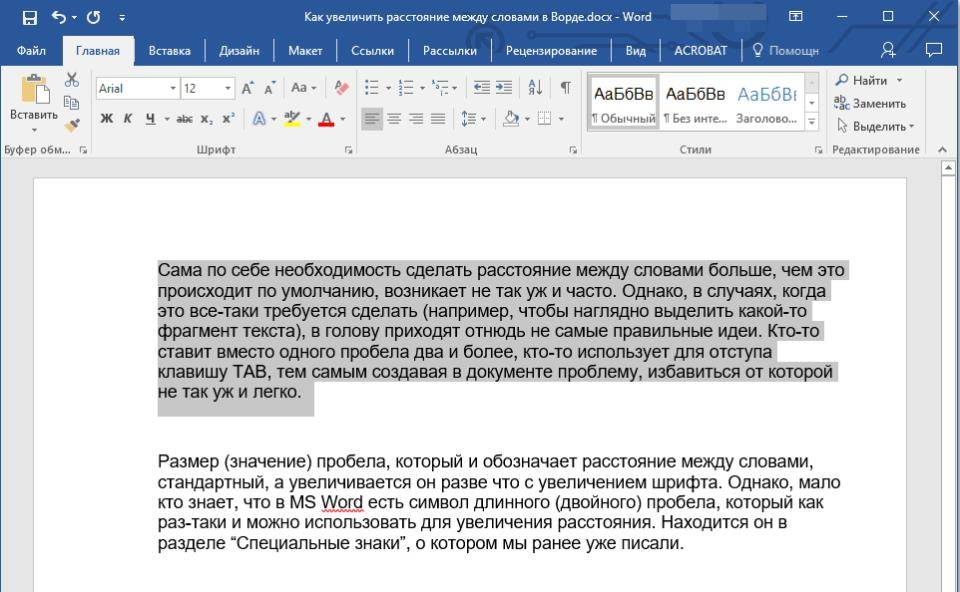The image size is (960, 592).
Task: Click the Заменить button
Action: click(870, 103)
